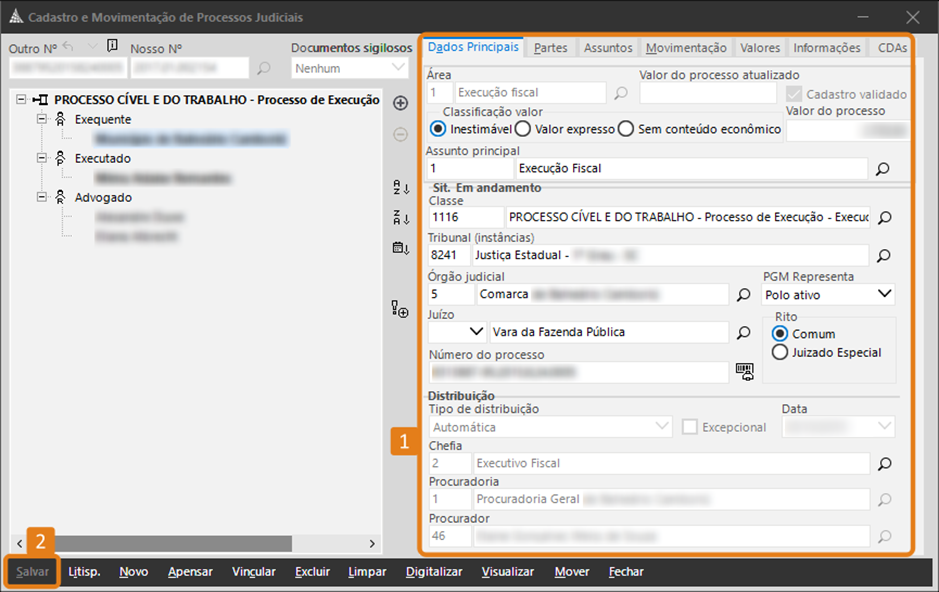Select Juizado Especial as Rito

point(781,352)
